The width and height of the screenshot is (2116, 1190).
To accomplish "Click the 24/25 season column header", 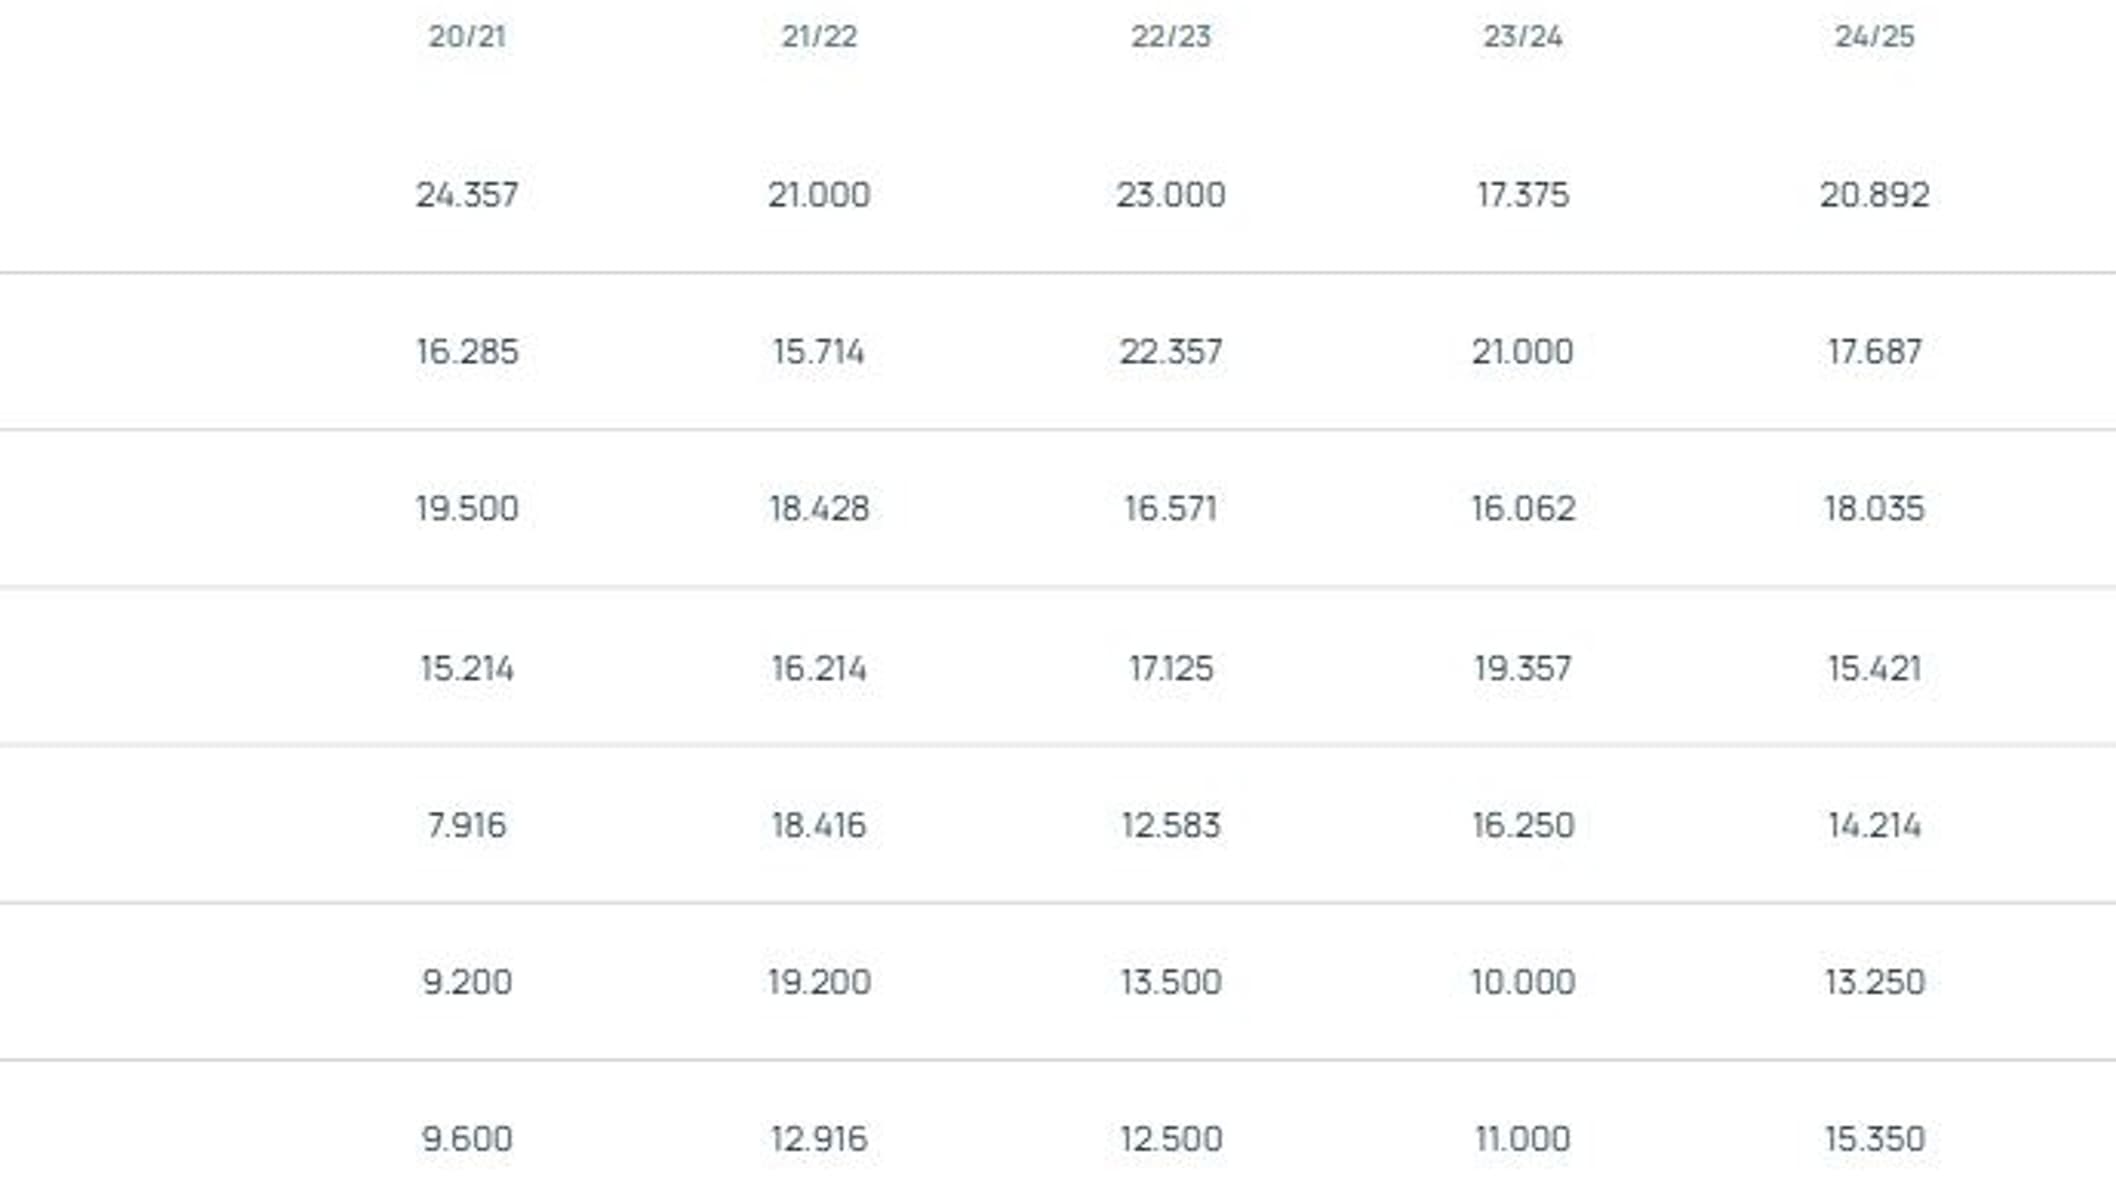I will coord(1875,37).
